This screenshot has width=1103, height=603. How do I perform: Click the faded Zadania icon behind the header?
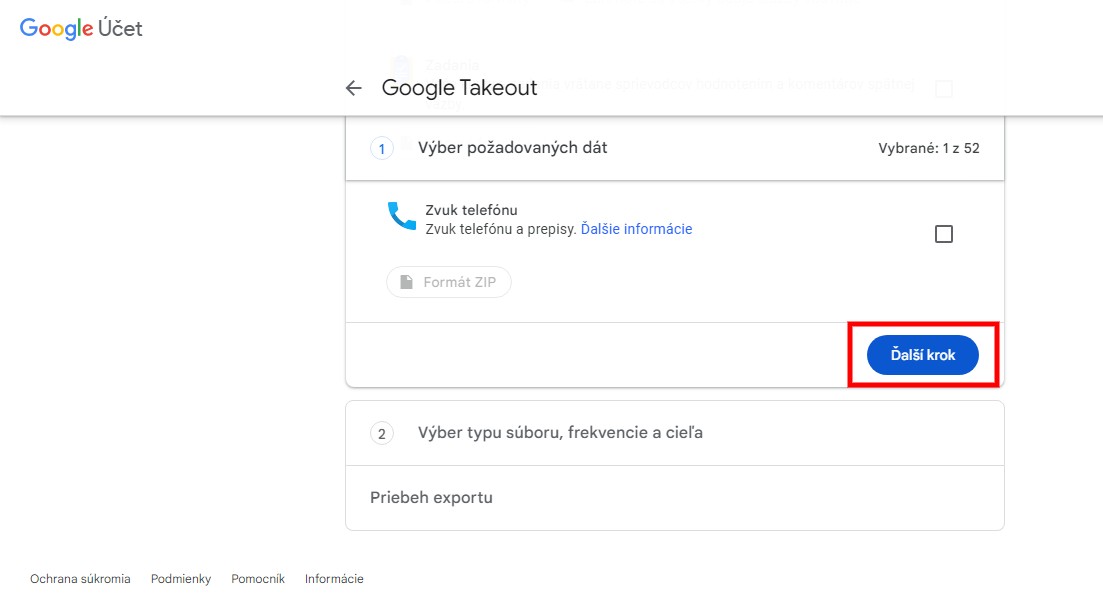click(x=402, y=66)
